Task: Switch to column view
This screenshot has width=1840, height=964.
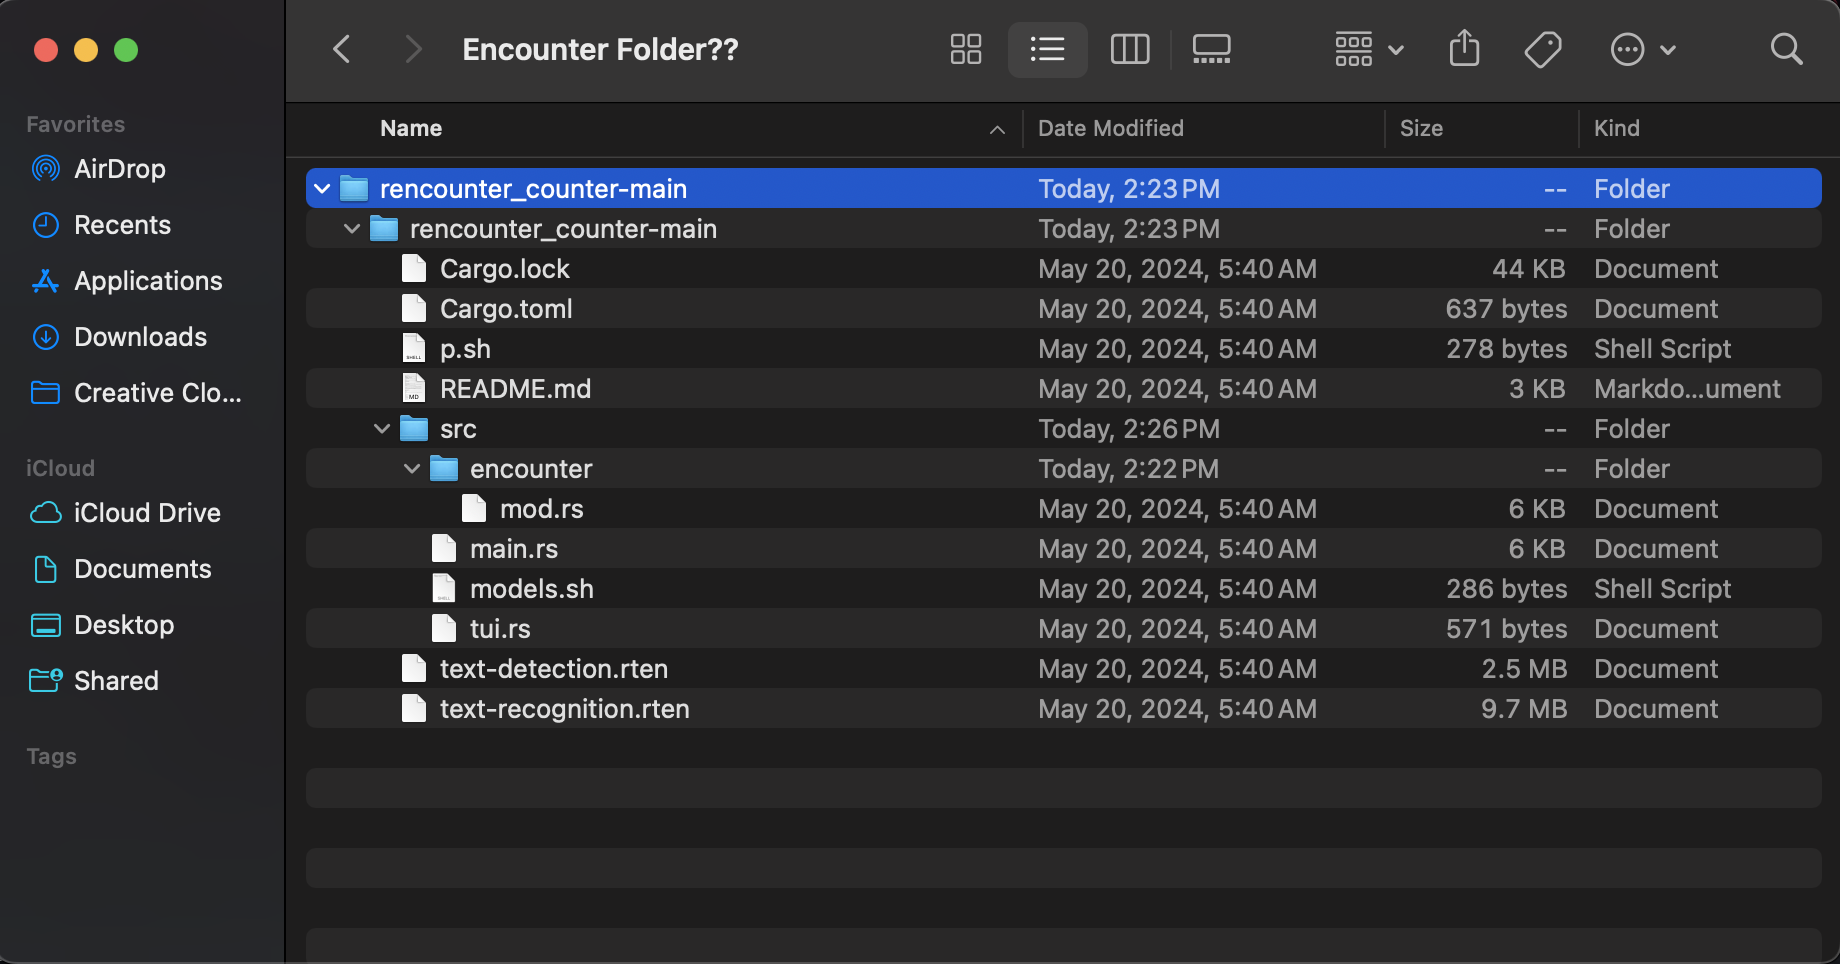Action: click(1130, 49)
